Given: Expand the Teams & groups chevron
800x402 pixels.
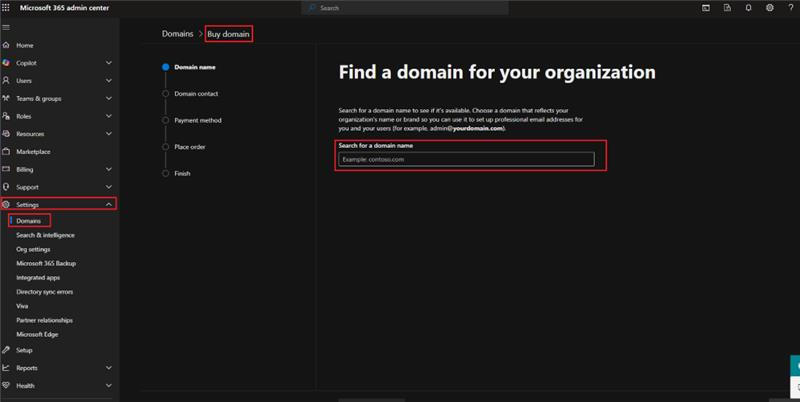Looking at the screenshot, I should [109, 98].
